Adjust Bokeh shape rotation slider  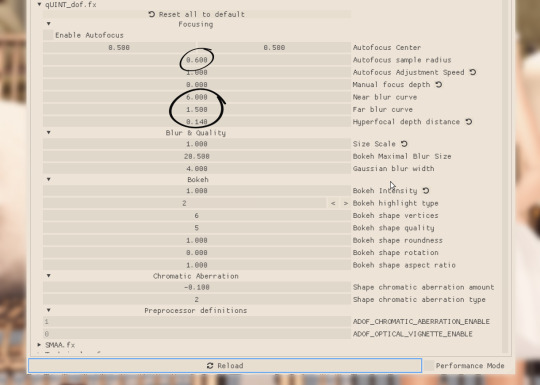197,253
